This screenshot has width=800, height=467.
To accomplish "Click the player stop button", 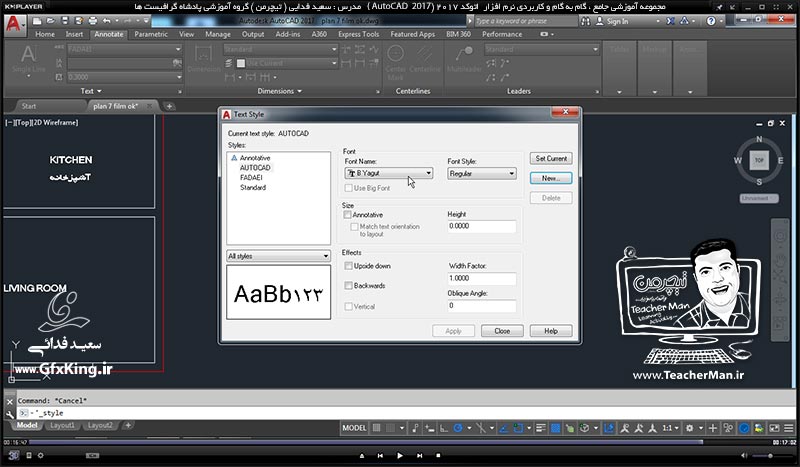I will point(438,455).
